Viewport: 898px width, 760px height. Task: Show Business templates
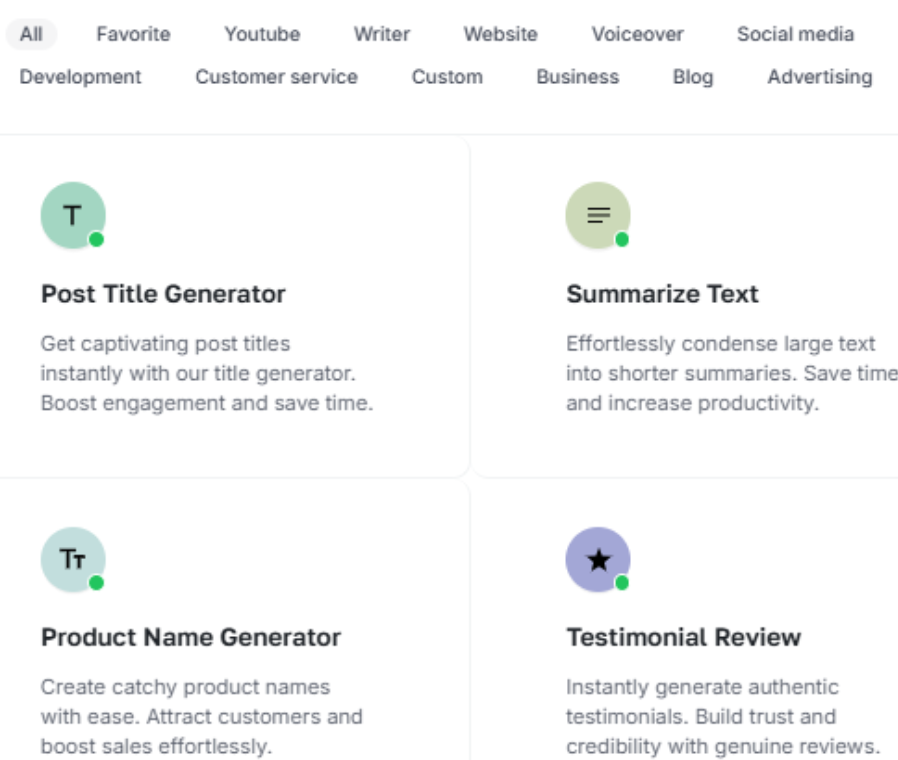click(x=577, y=77)
